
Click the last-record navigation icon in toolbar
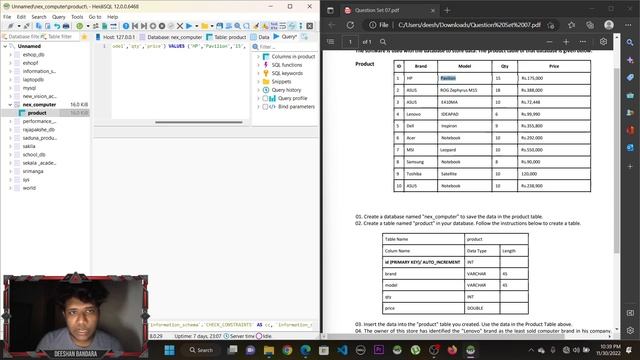click(144, 26)
